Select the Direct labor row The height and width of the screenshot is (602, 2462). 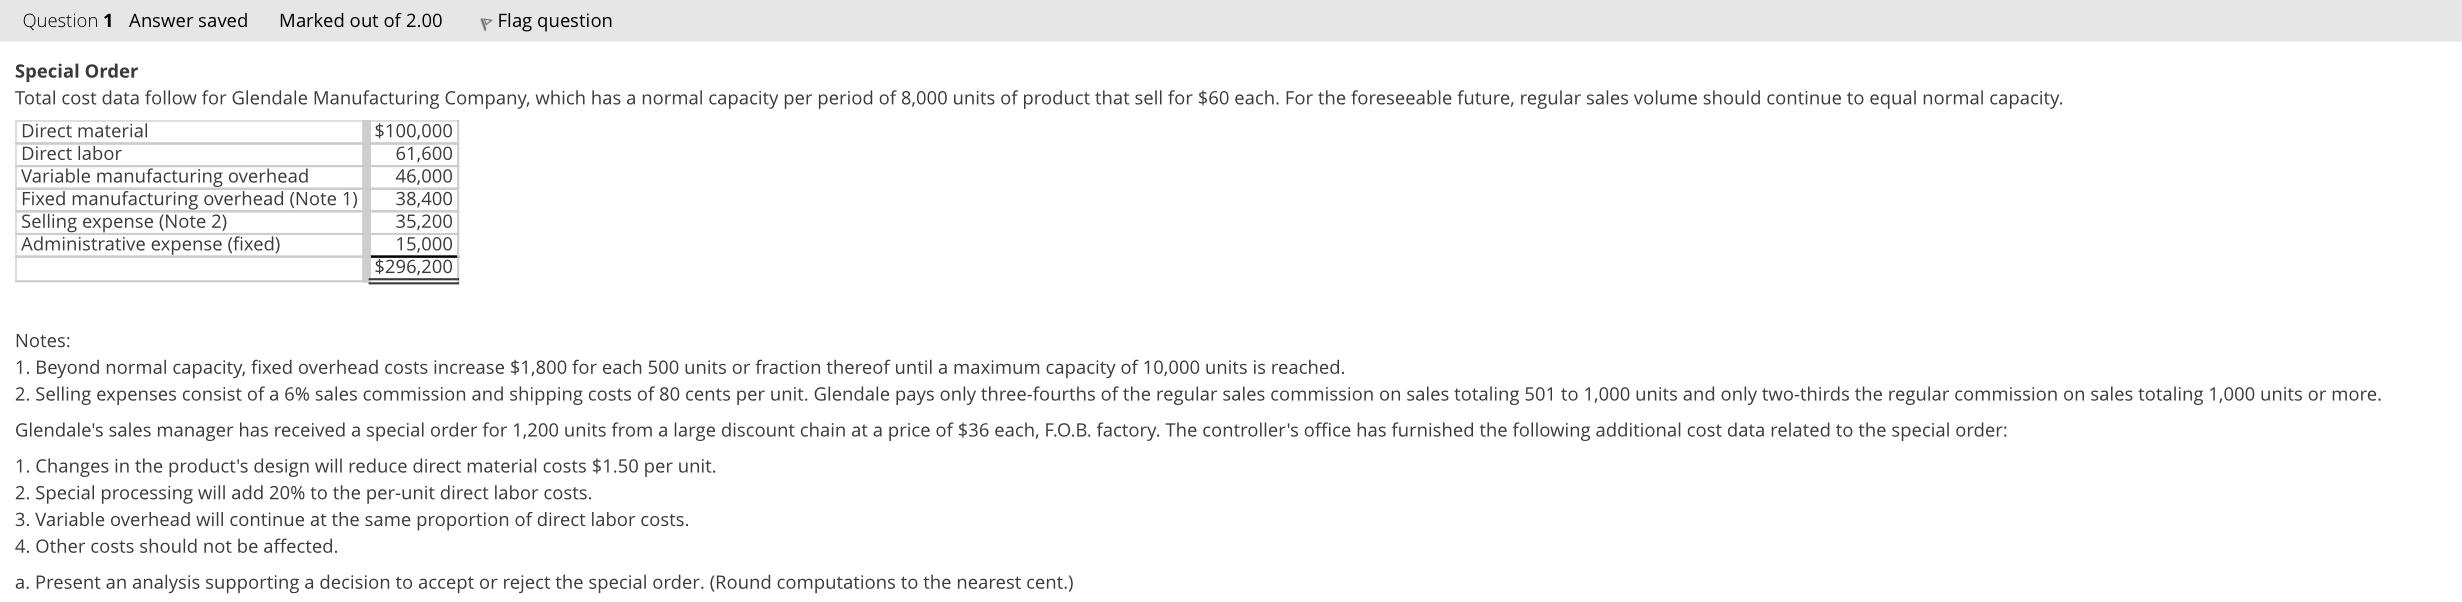click(70, 153)
